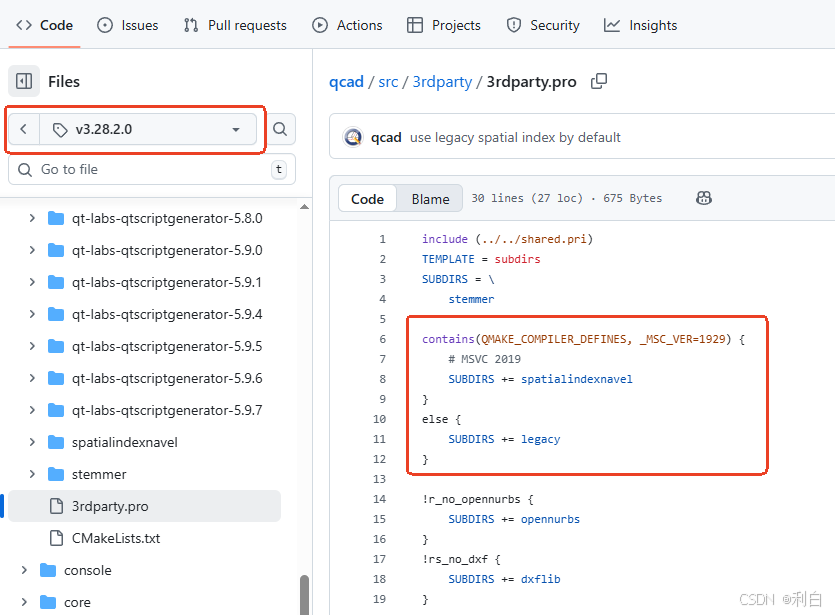835x615 pixels.
Task: Open the Security tab
Action: (x=543, y=25)
